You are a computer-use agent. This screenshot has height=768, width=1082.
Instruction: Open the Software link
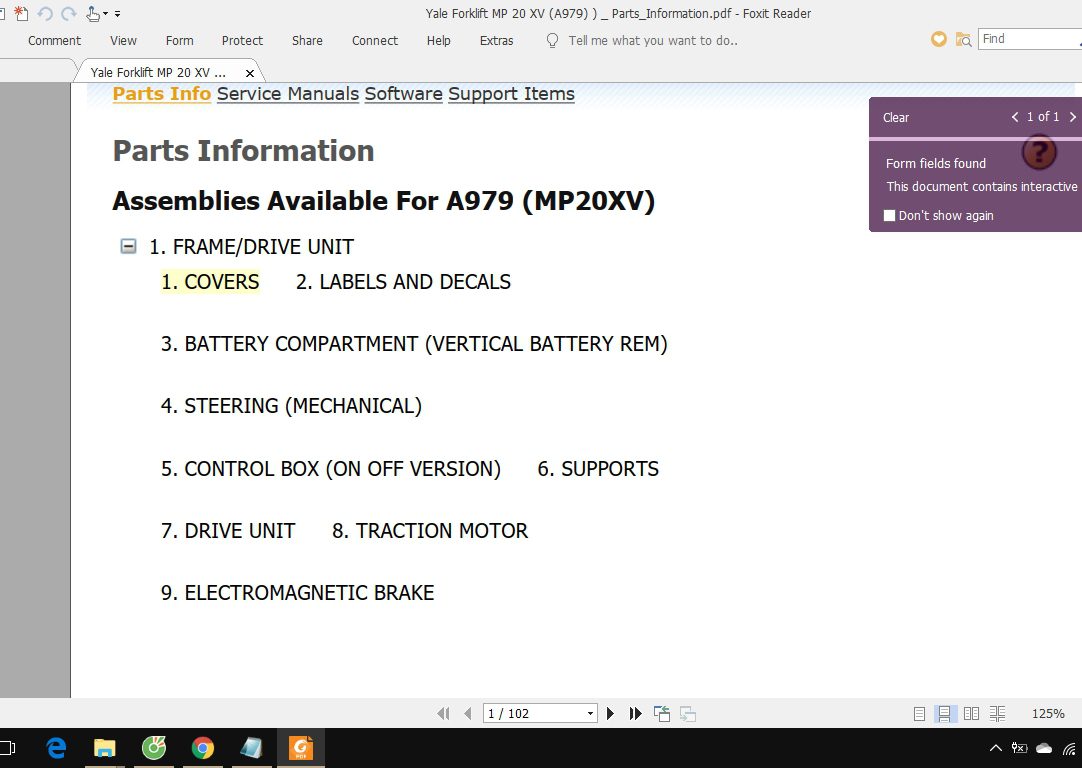click(x=404, y=94)
